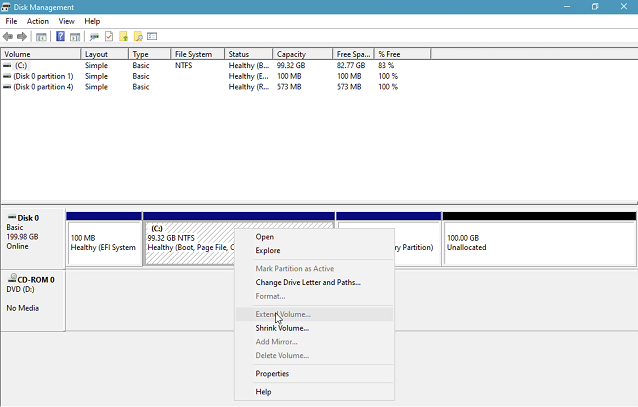
Task: Click the Forward arrow toolbar icon
Action: [x=23, y=37]
